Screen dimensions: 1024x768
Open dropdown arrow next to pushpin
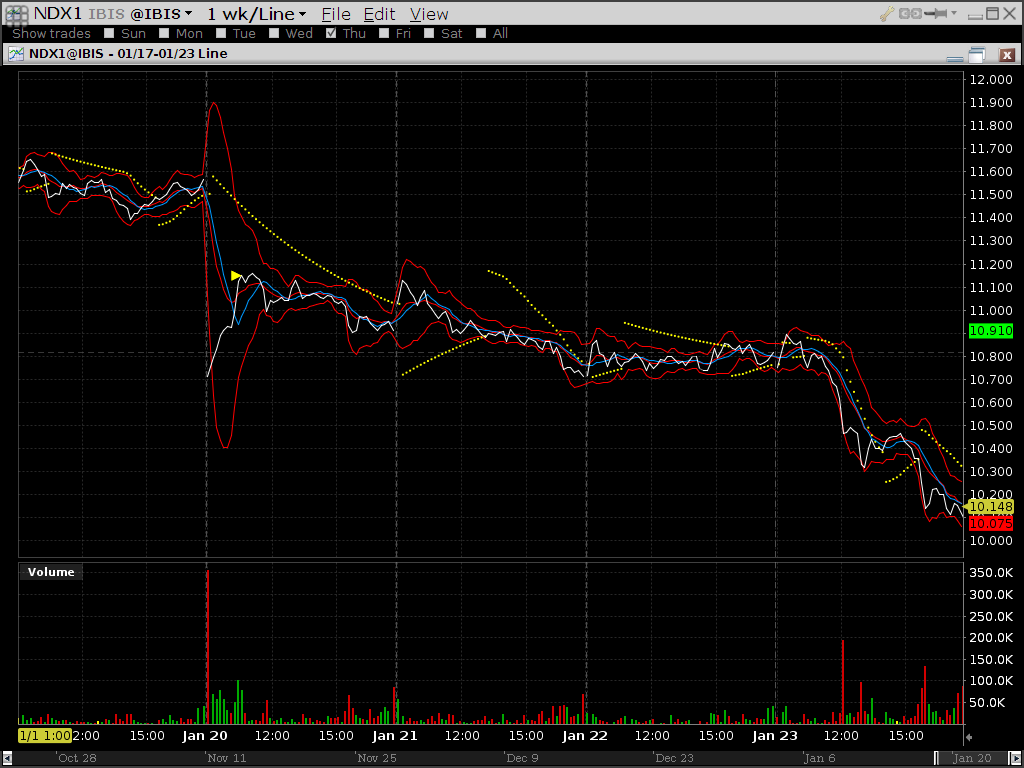click(x=954, y=13)
